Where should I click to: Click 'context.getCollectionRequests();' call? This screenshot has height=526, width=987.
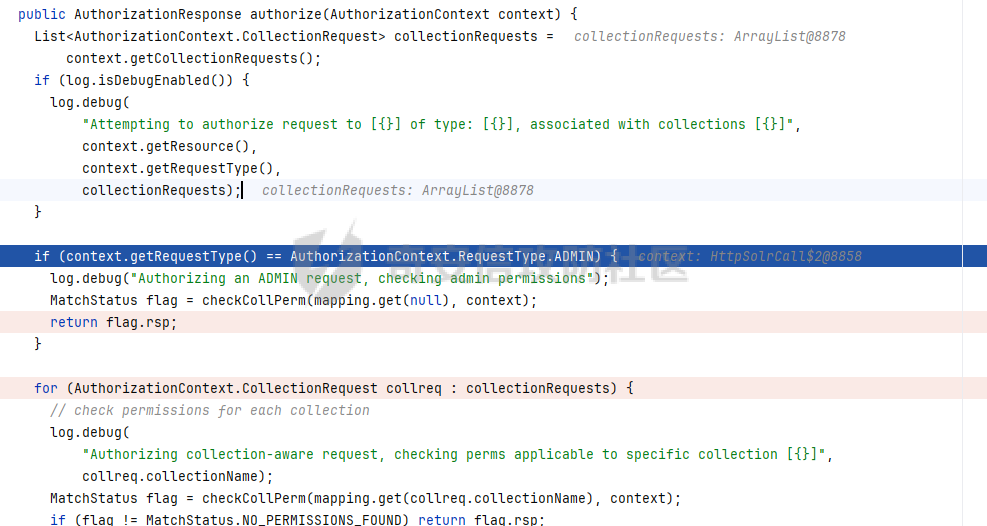[193, 59]
